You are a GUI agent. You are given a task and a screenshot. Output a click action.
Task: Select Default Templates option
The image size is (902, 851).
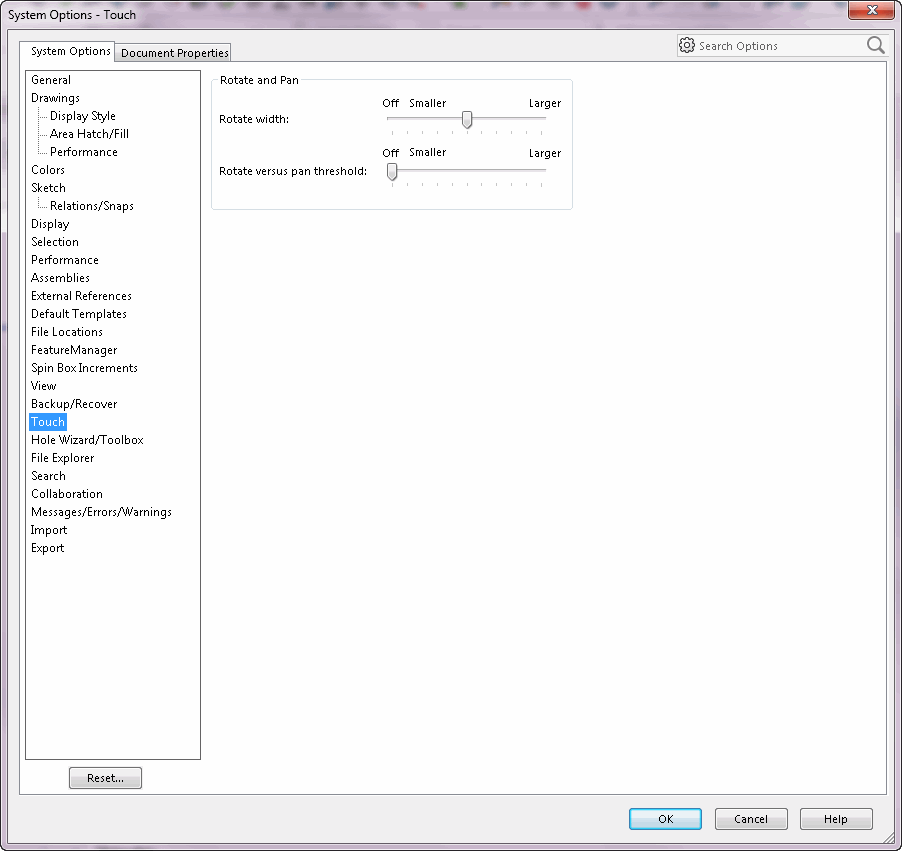[79, 314]
